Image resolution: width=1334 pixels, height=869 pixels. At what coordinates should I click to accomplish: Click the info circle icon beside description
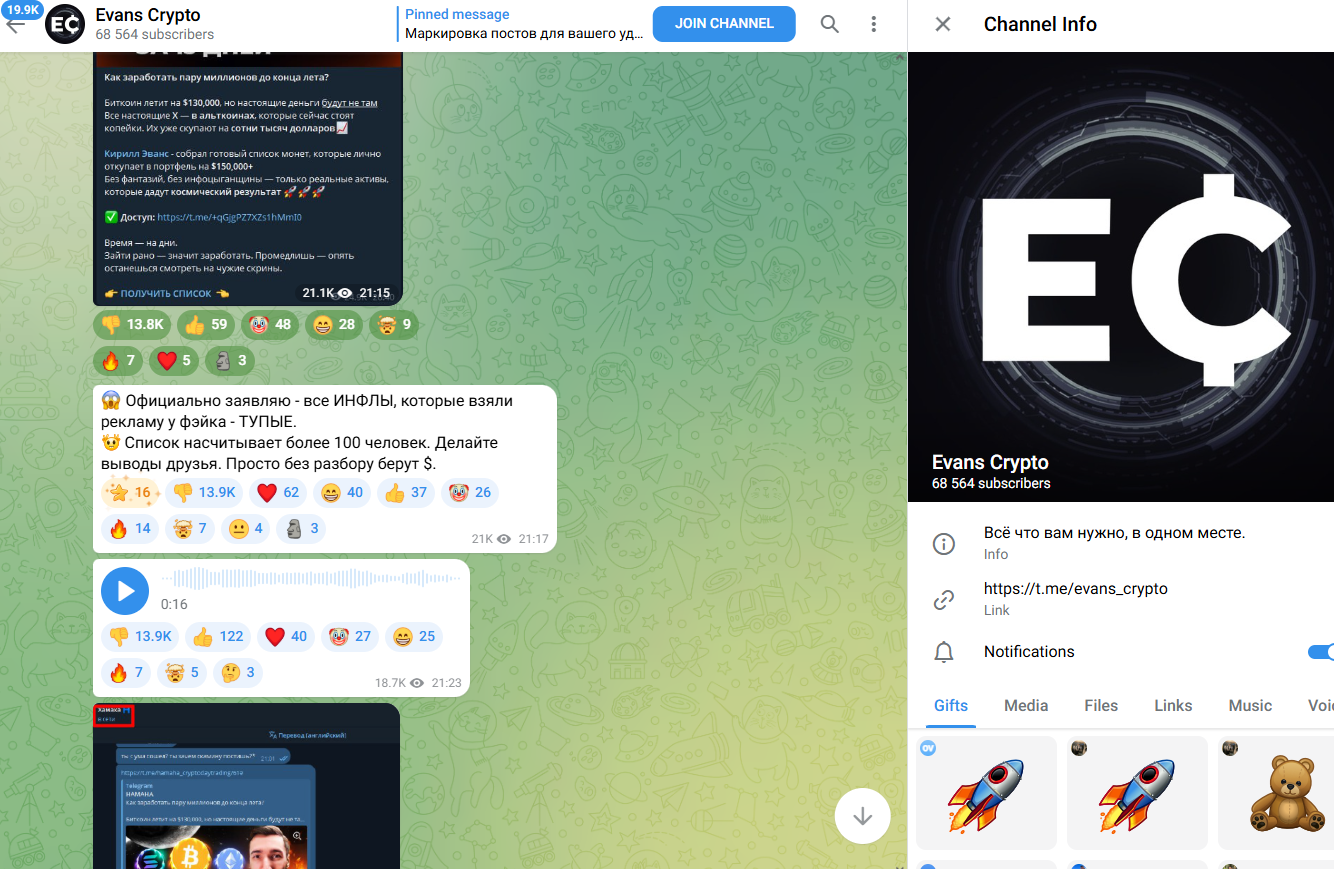pyautogui.click(x=943, y=544)
